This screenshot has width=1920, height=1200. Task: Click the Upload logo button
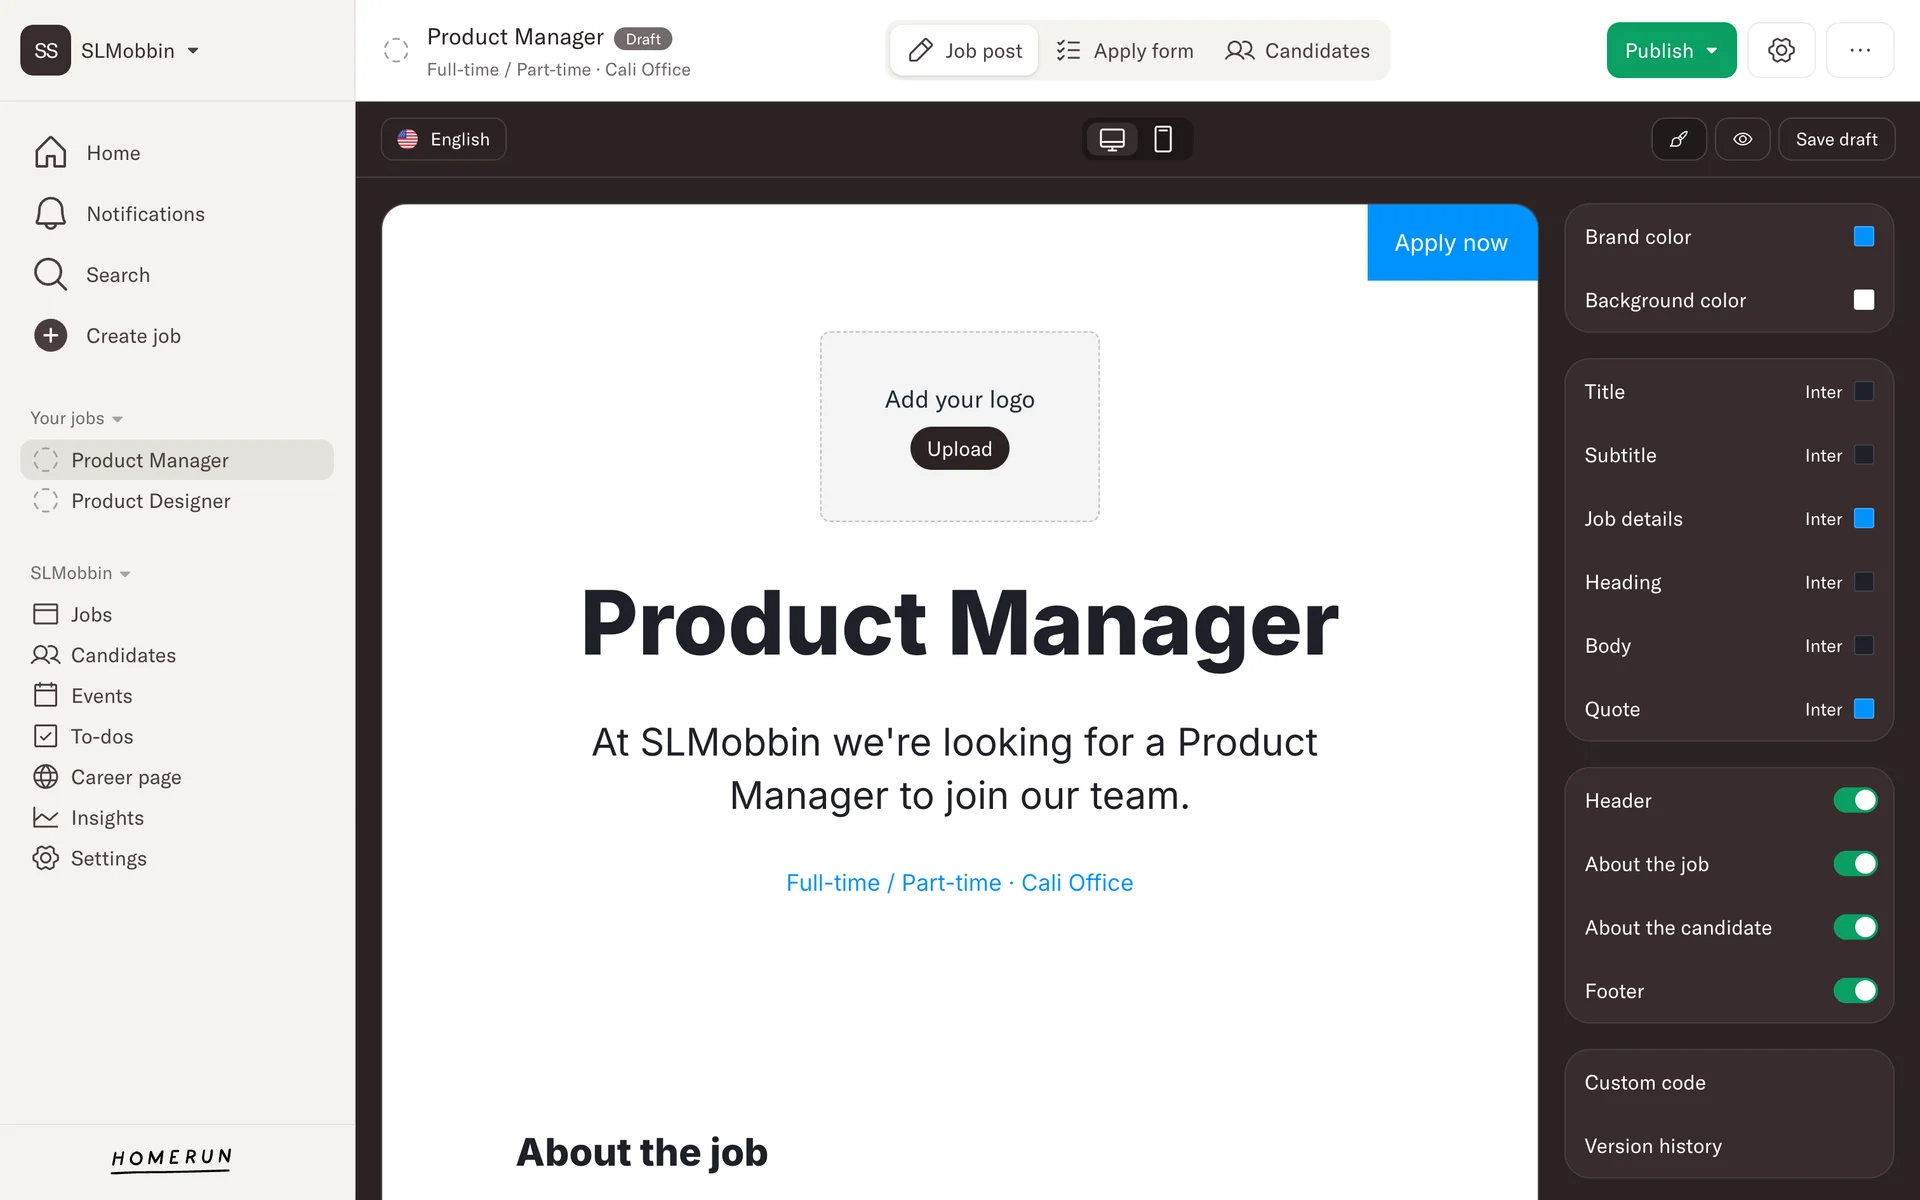[959, 449]
